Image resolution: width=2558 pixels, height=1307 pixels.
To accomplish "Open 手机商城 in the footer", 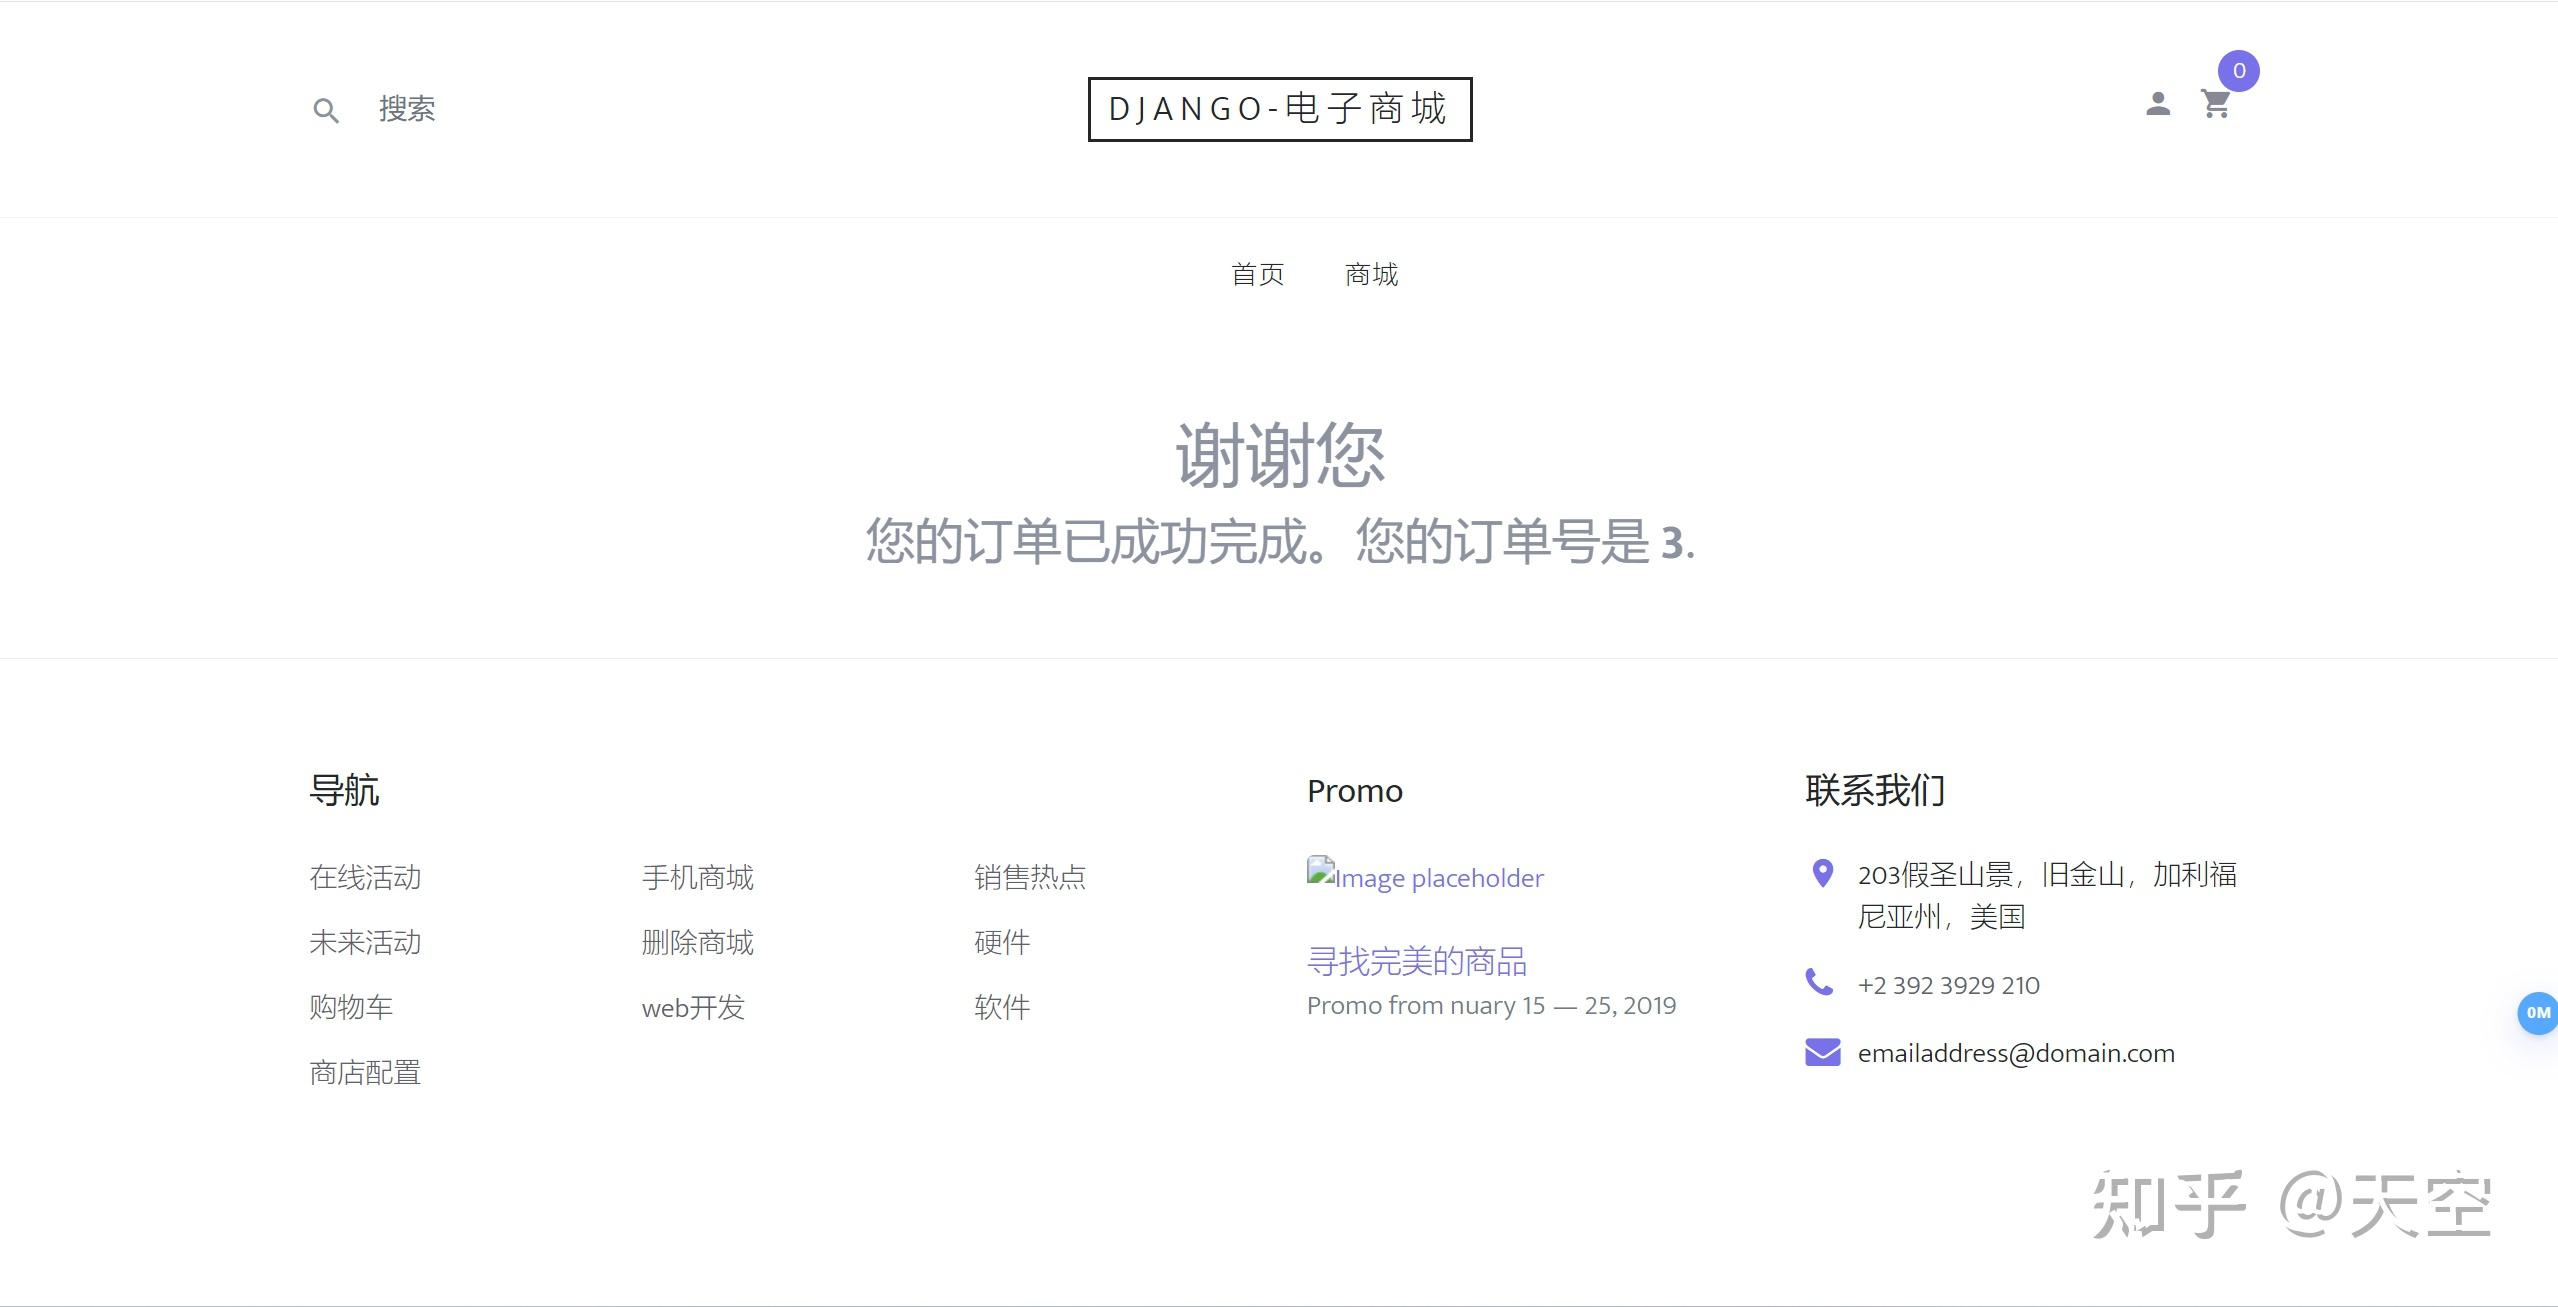I will [x=697, y=877].
